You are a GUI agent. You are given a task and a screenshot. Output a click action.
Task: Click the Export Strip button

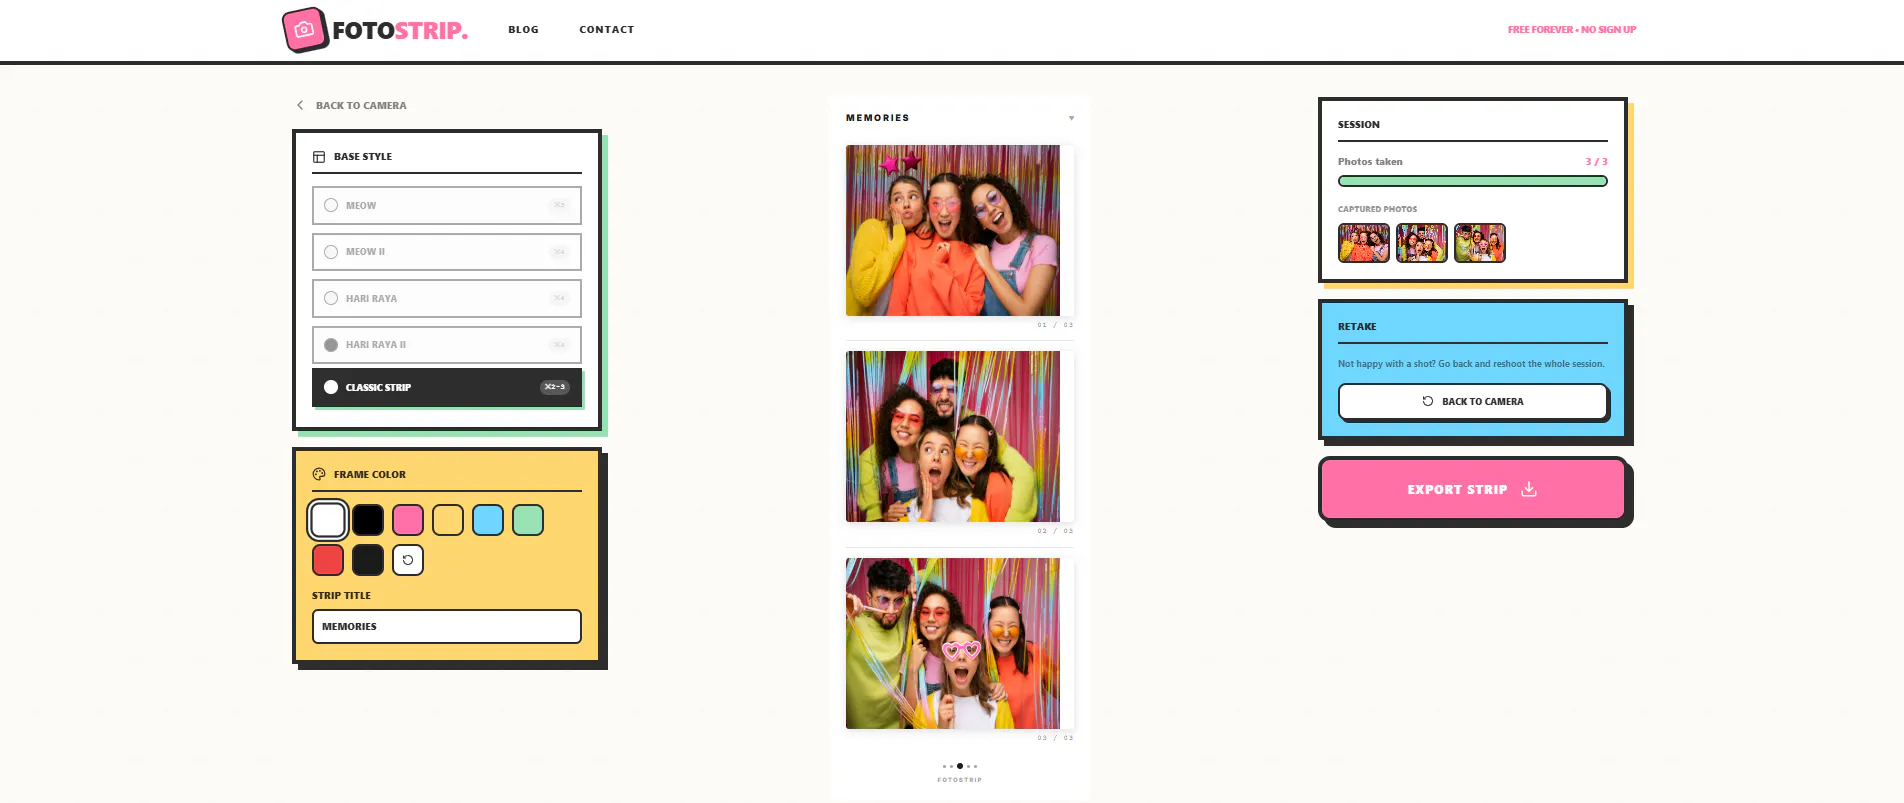tap(1472, 489)
